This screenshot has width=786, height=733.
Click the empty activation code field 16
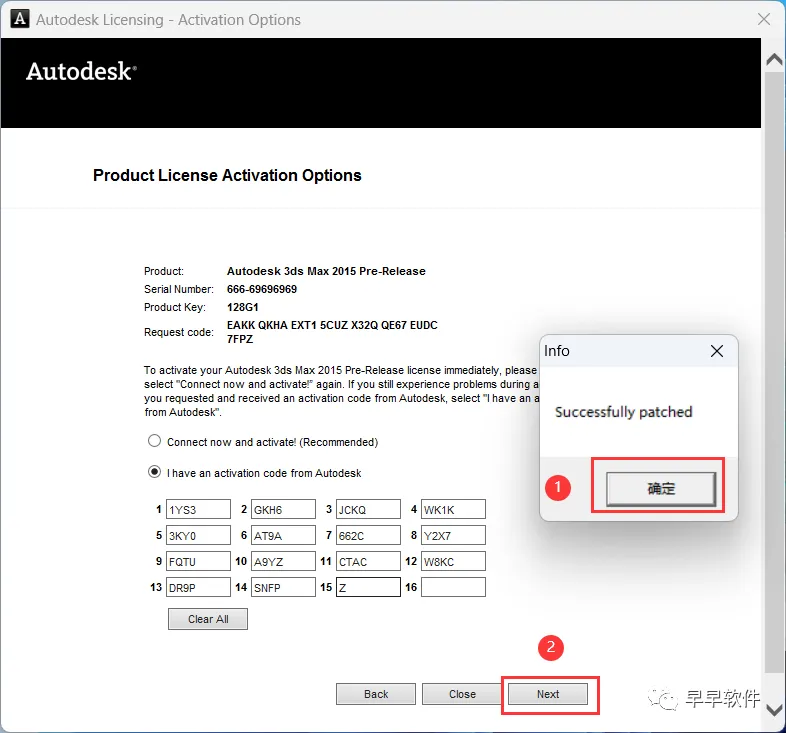pos(453,588)
